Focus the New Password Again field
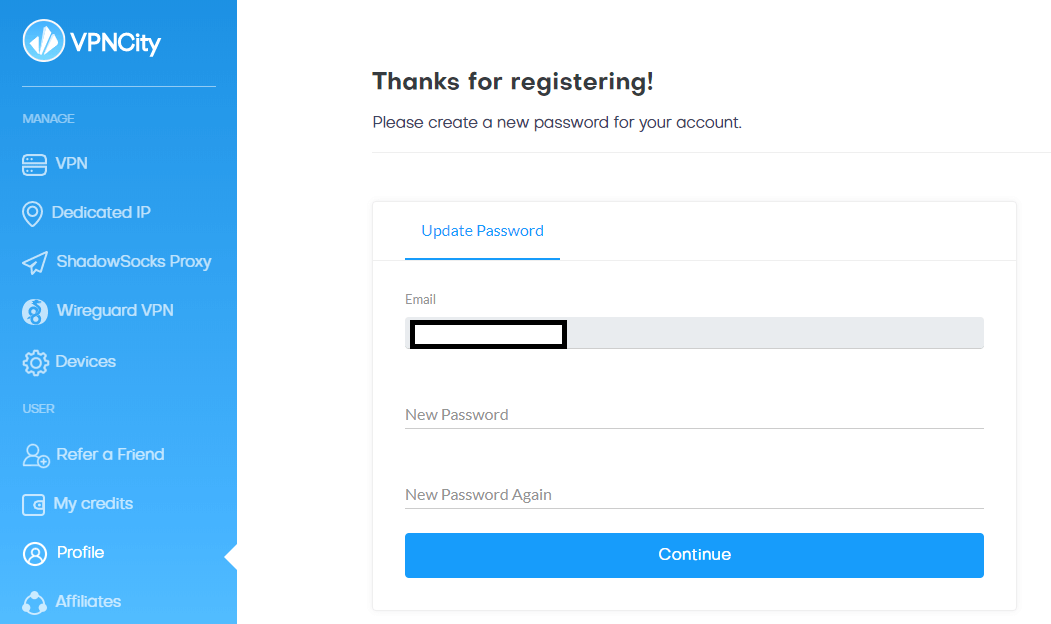1051x624 pixels. coord(694,495)
